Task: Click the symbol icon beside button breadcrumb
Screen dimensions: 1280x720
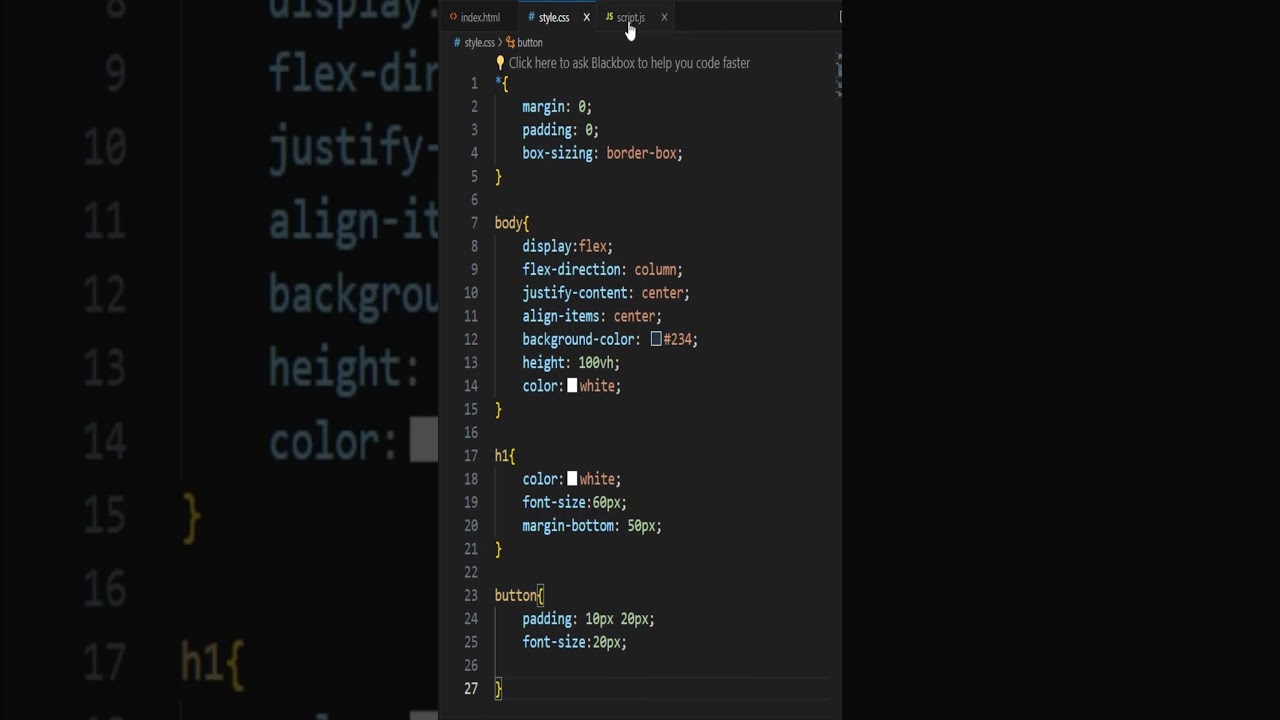Action: point(510,43)
